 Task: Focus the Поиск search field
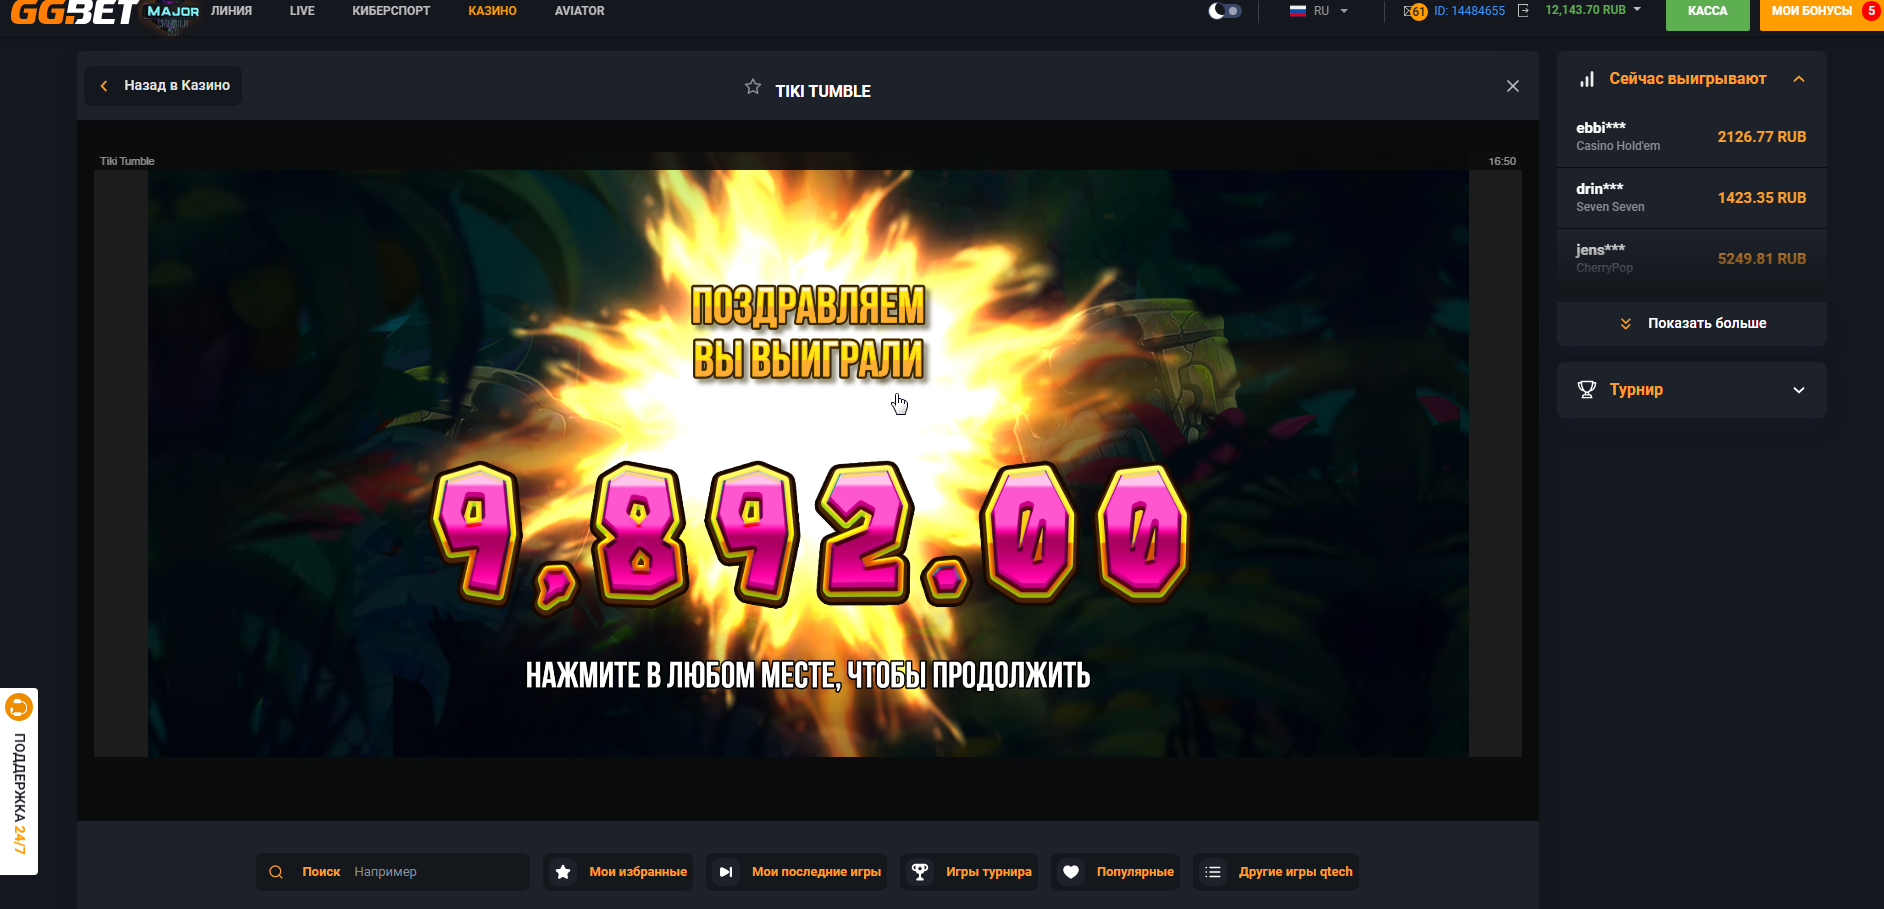pos(393,872)
